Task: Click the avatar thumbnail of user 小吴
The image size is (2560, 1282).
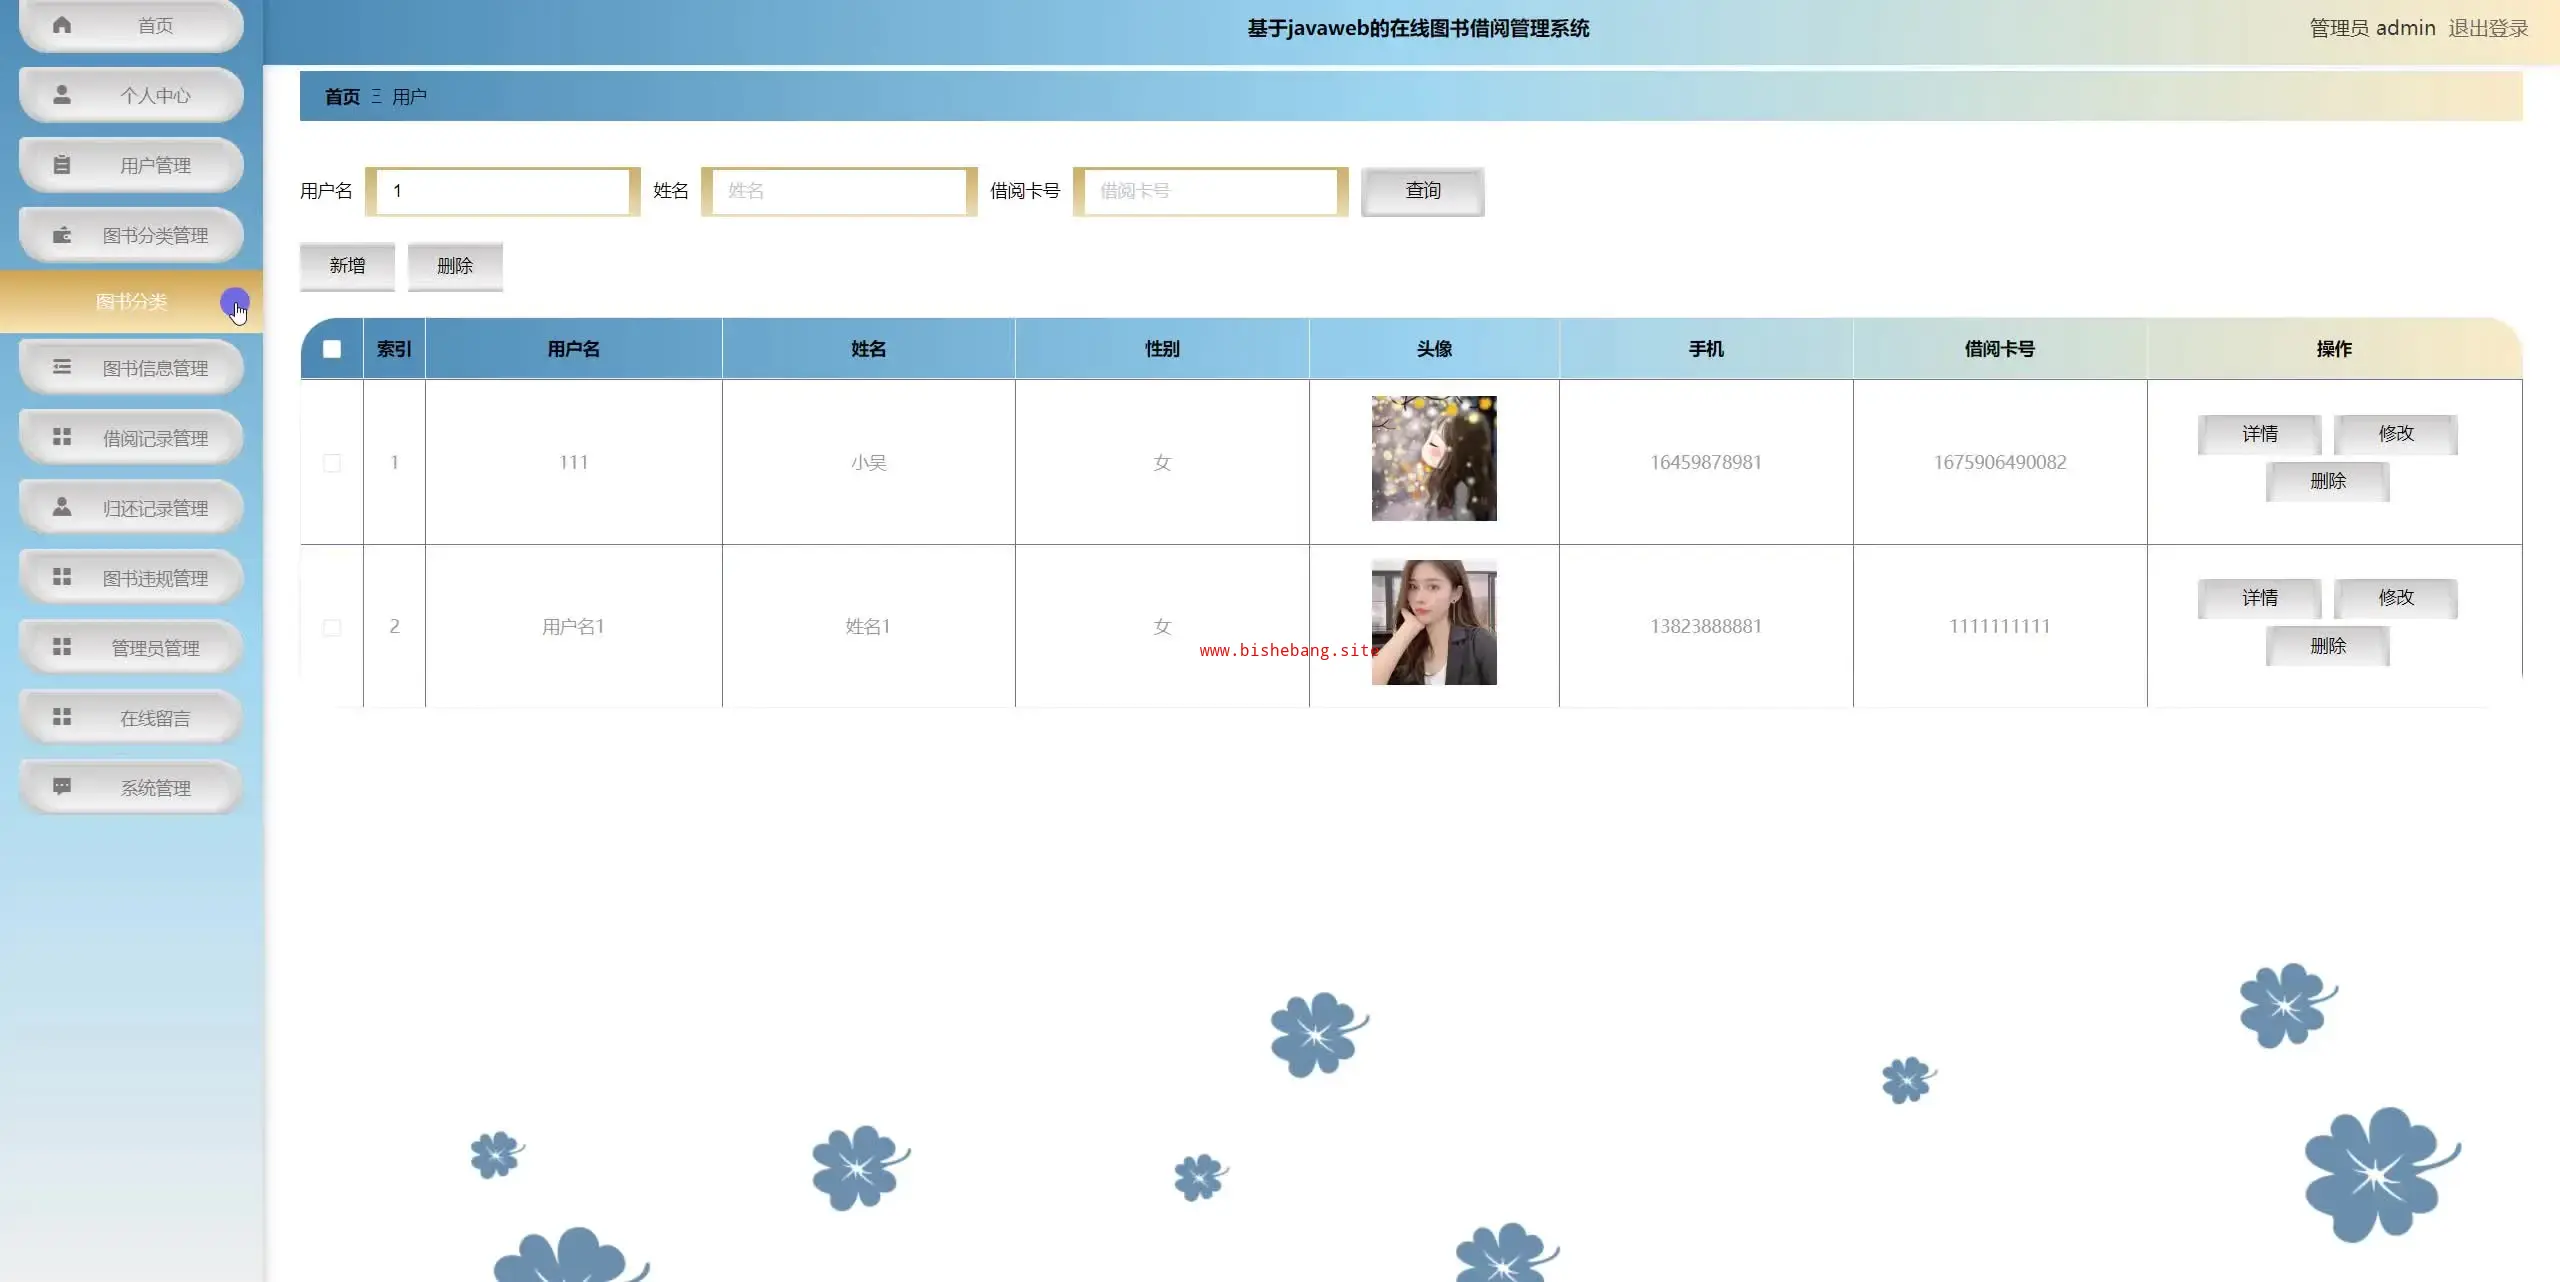Action: pos(1433,458)
